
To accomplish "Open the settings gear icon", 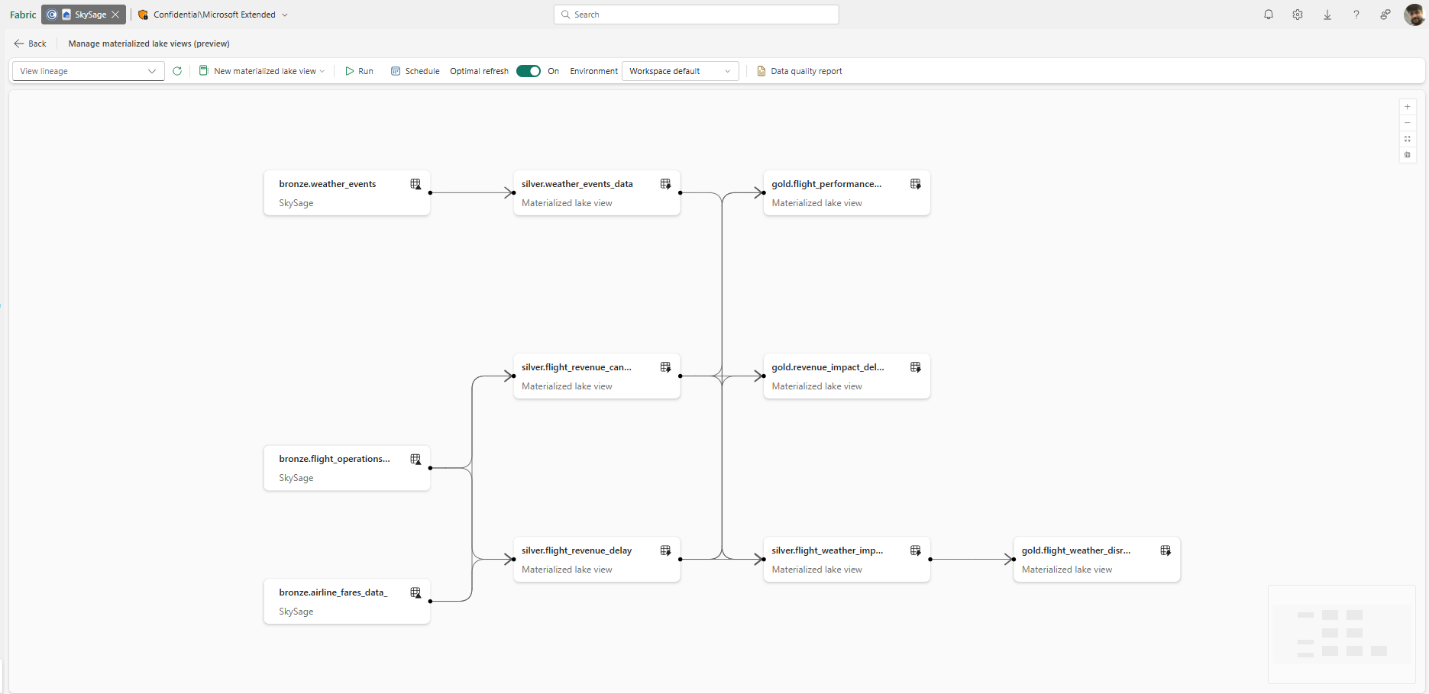I will 1297,15.
